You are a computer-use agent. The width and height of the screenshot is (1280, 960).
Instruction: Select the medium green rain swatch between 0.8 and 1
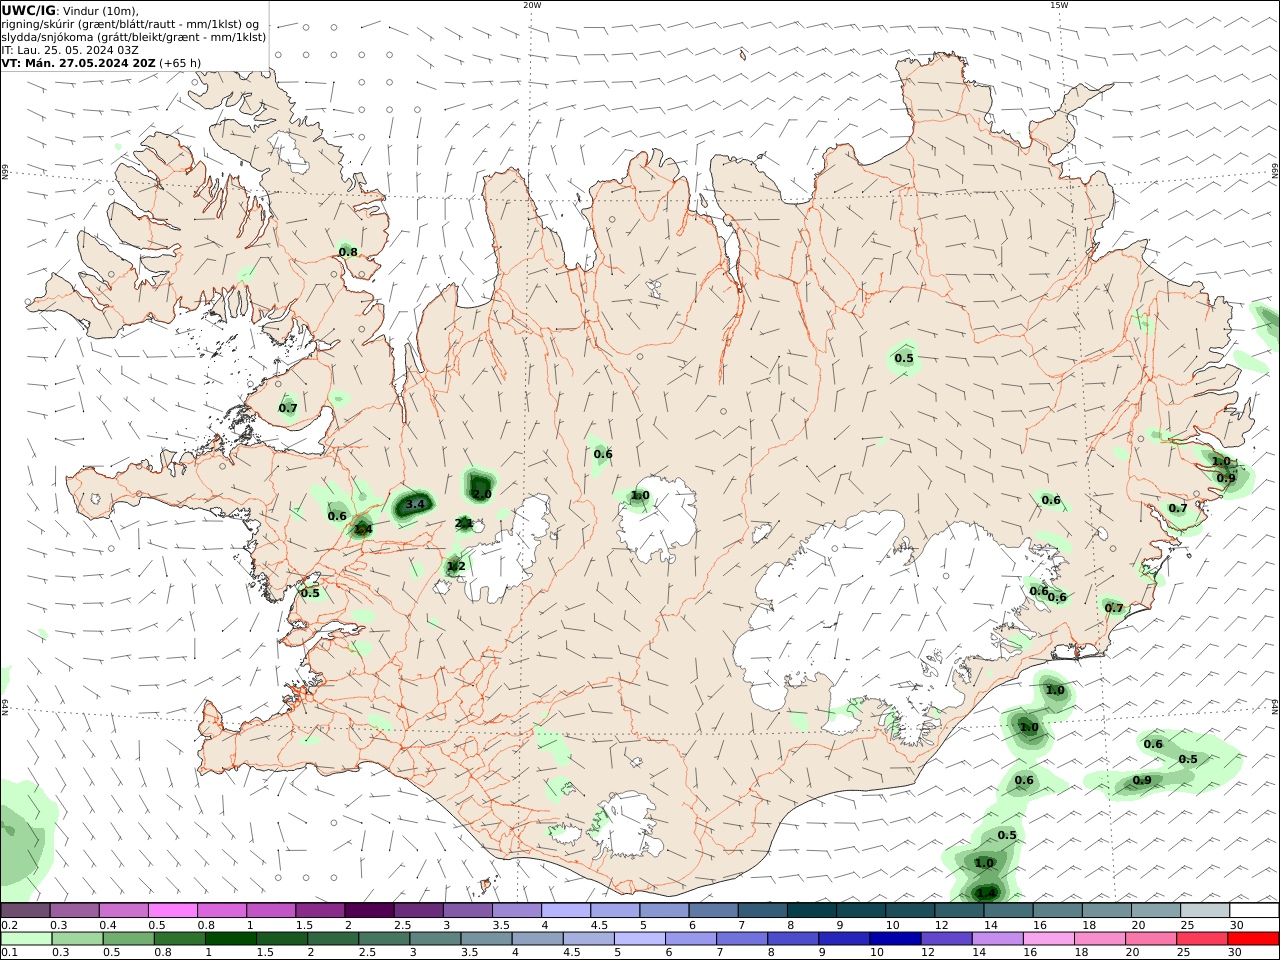(180, 939)
